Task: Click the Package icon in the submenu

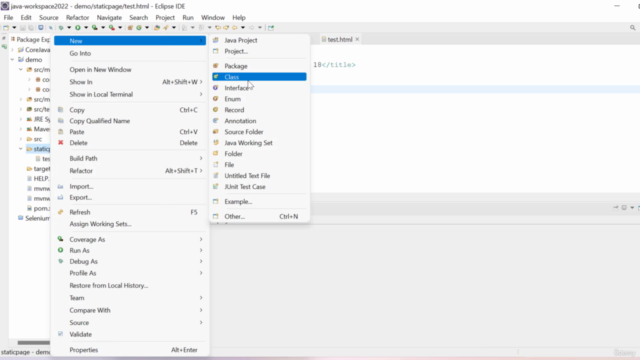Action: pyautogui.click(x=216, y=66)
